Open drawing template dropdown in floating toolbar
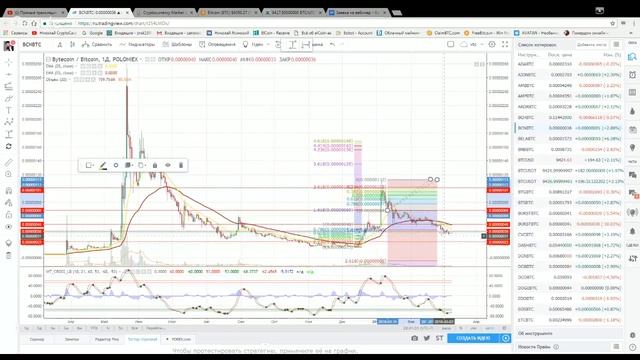This screenshot has height=360, width=640. tap(89, 165)
